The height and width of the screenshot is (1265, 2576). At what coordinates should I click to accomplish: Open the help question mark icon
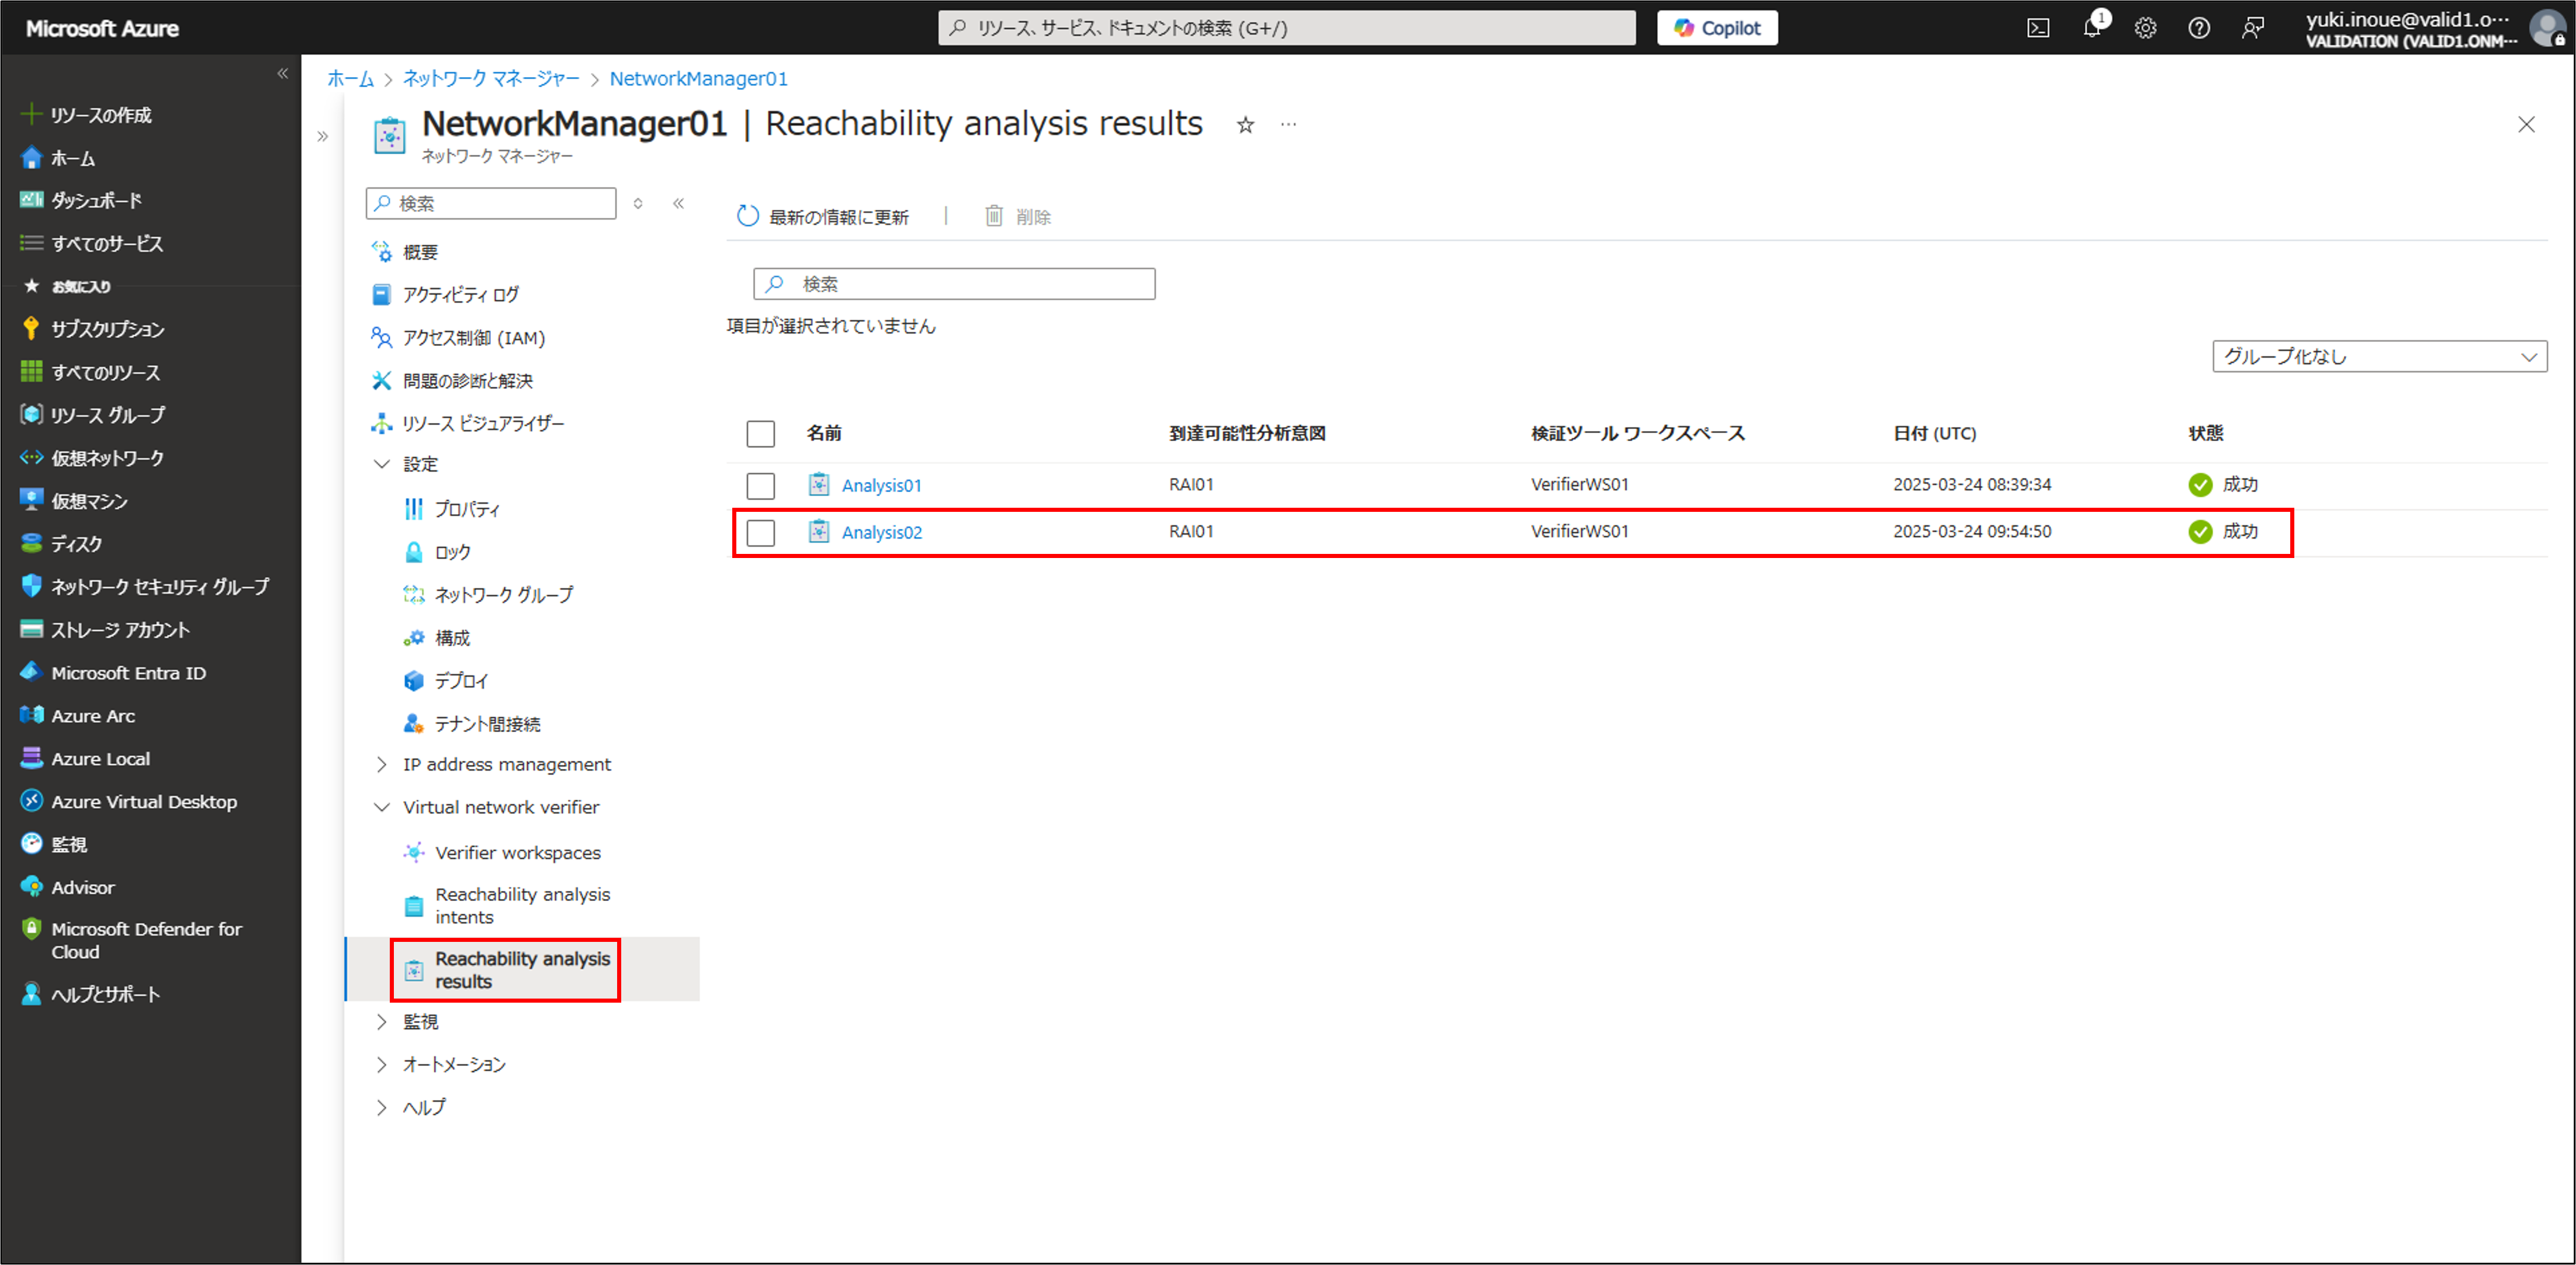tap(2198, 28)
